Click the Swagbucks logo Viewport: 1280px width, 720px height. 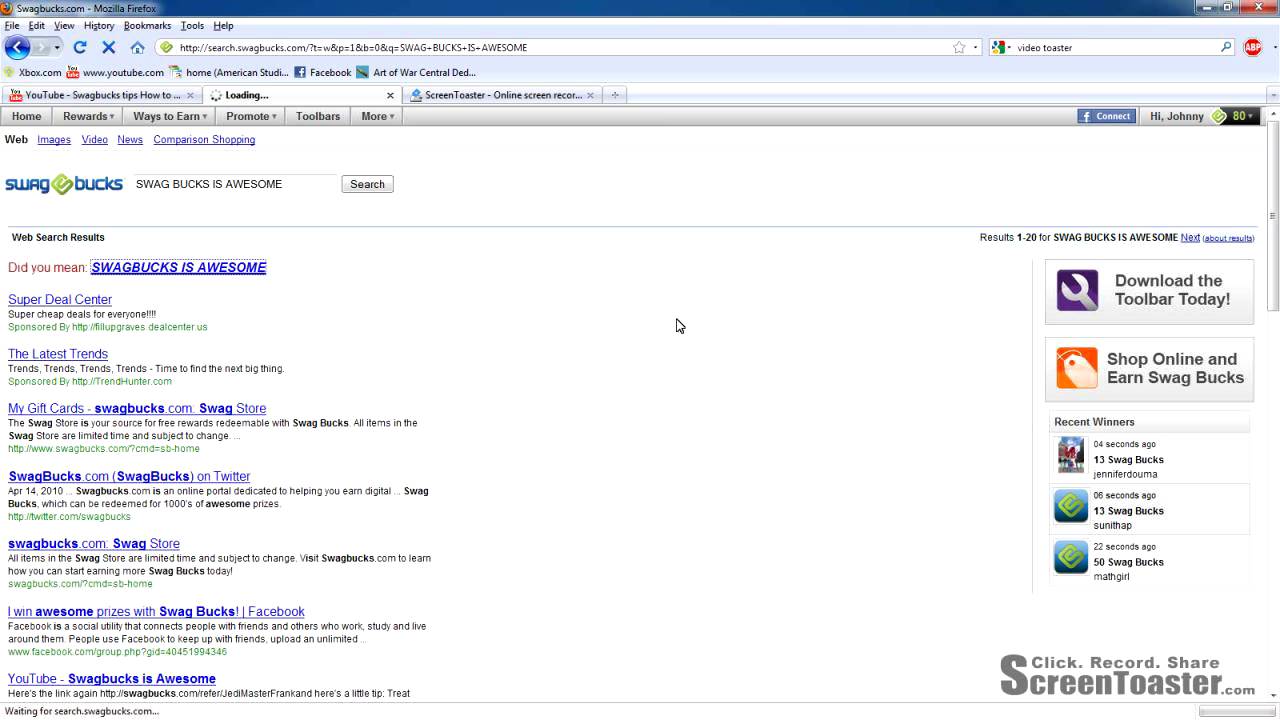click(64, 184)
